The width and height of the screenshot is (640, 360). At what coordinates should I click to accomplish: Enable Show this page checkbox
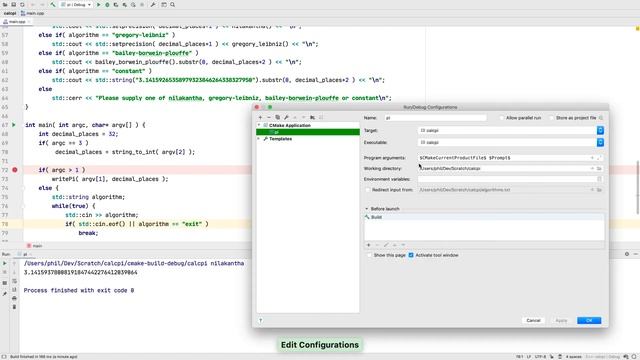point(369,255)
